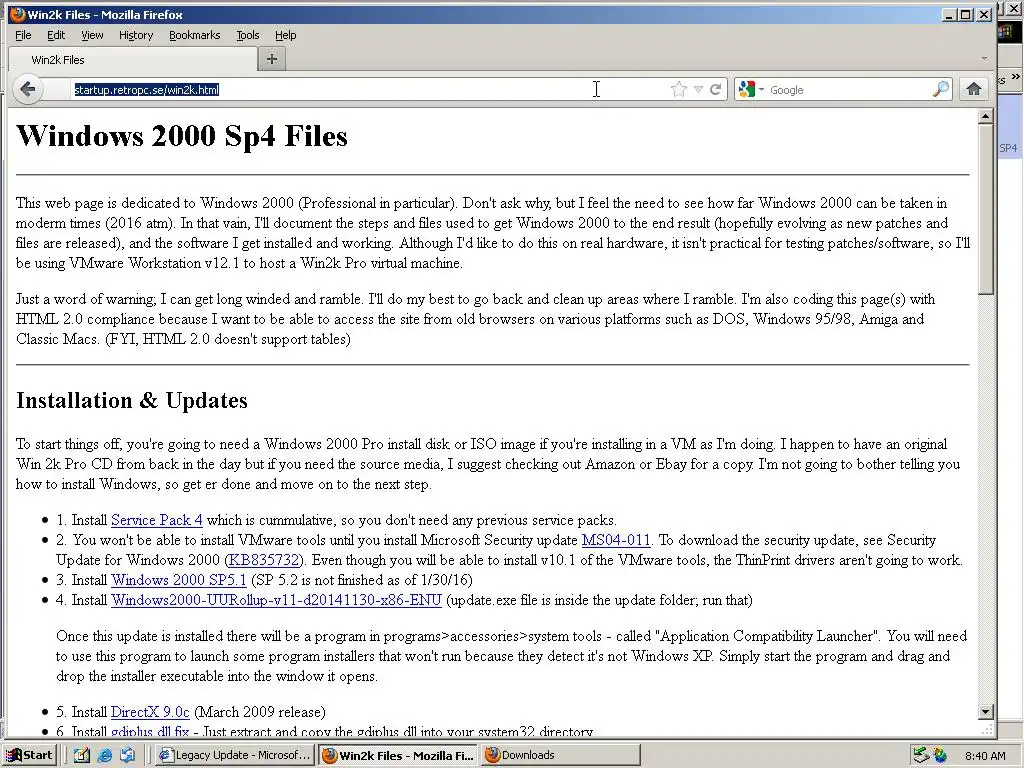
Task: Open the Windows2000-UURollup-v11 download link
Action: click(276, 600)
